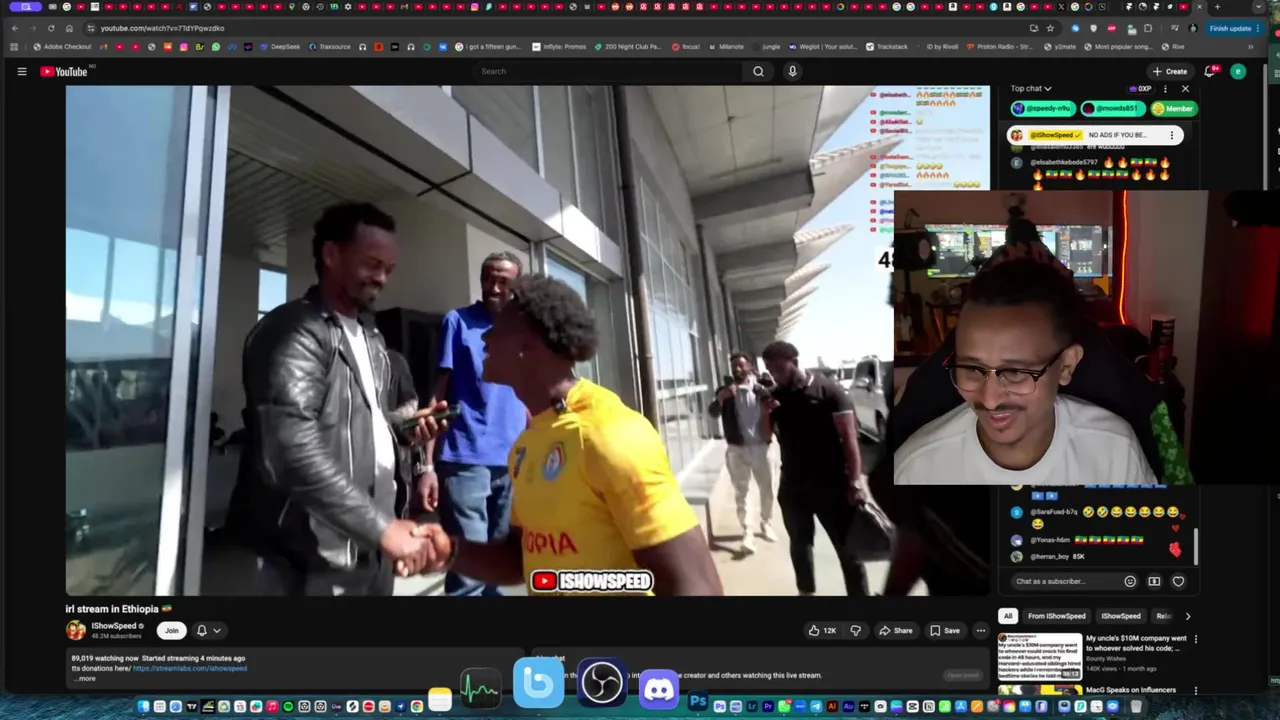This screenshot has width=1280, height=720.
Task: Open options for MacG Speaks video
Action: coord(1195,691)
